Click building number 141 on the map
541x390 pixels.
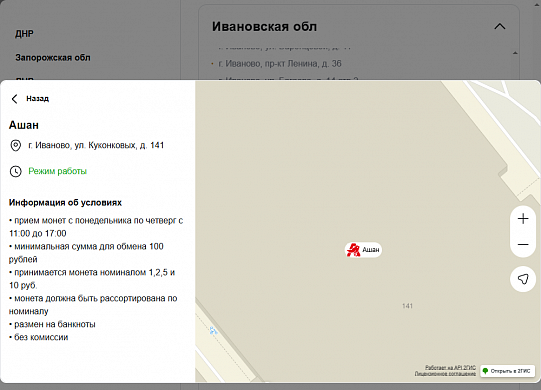point(407,306)
